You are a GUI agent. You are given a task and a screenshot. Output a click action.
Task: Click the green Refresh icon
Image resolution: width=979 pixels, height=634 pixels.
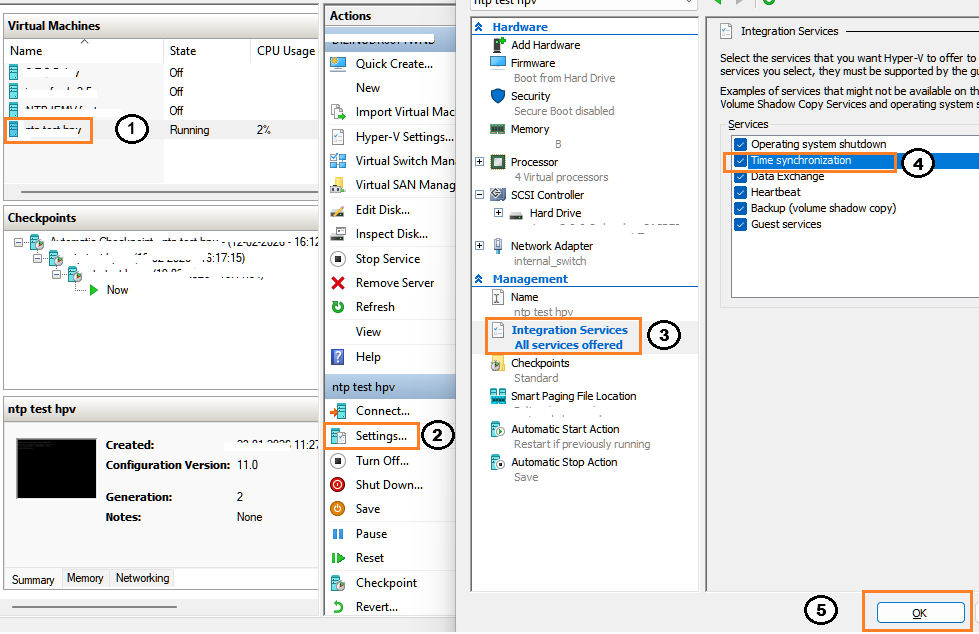[338, 307]
